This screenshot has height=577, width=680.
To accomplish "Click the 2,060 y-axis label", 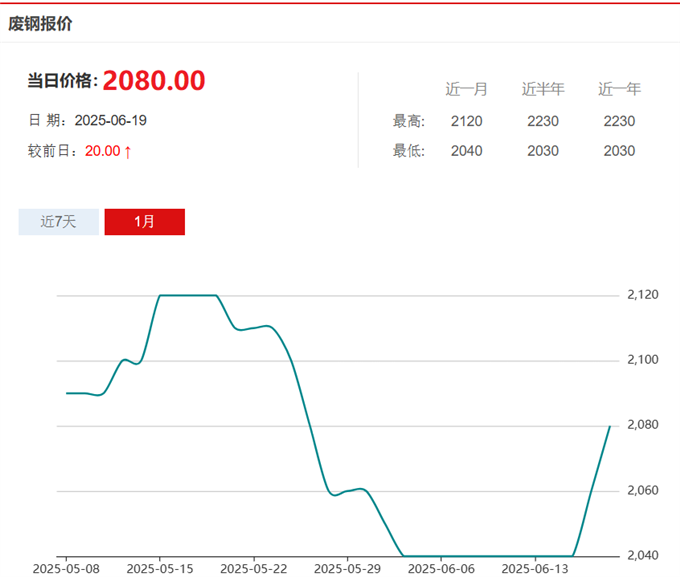I will [x=642, y=491].
